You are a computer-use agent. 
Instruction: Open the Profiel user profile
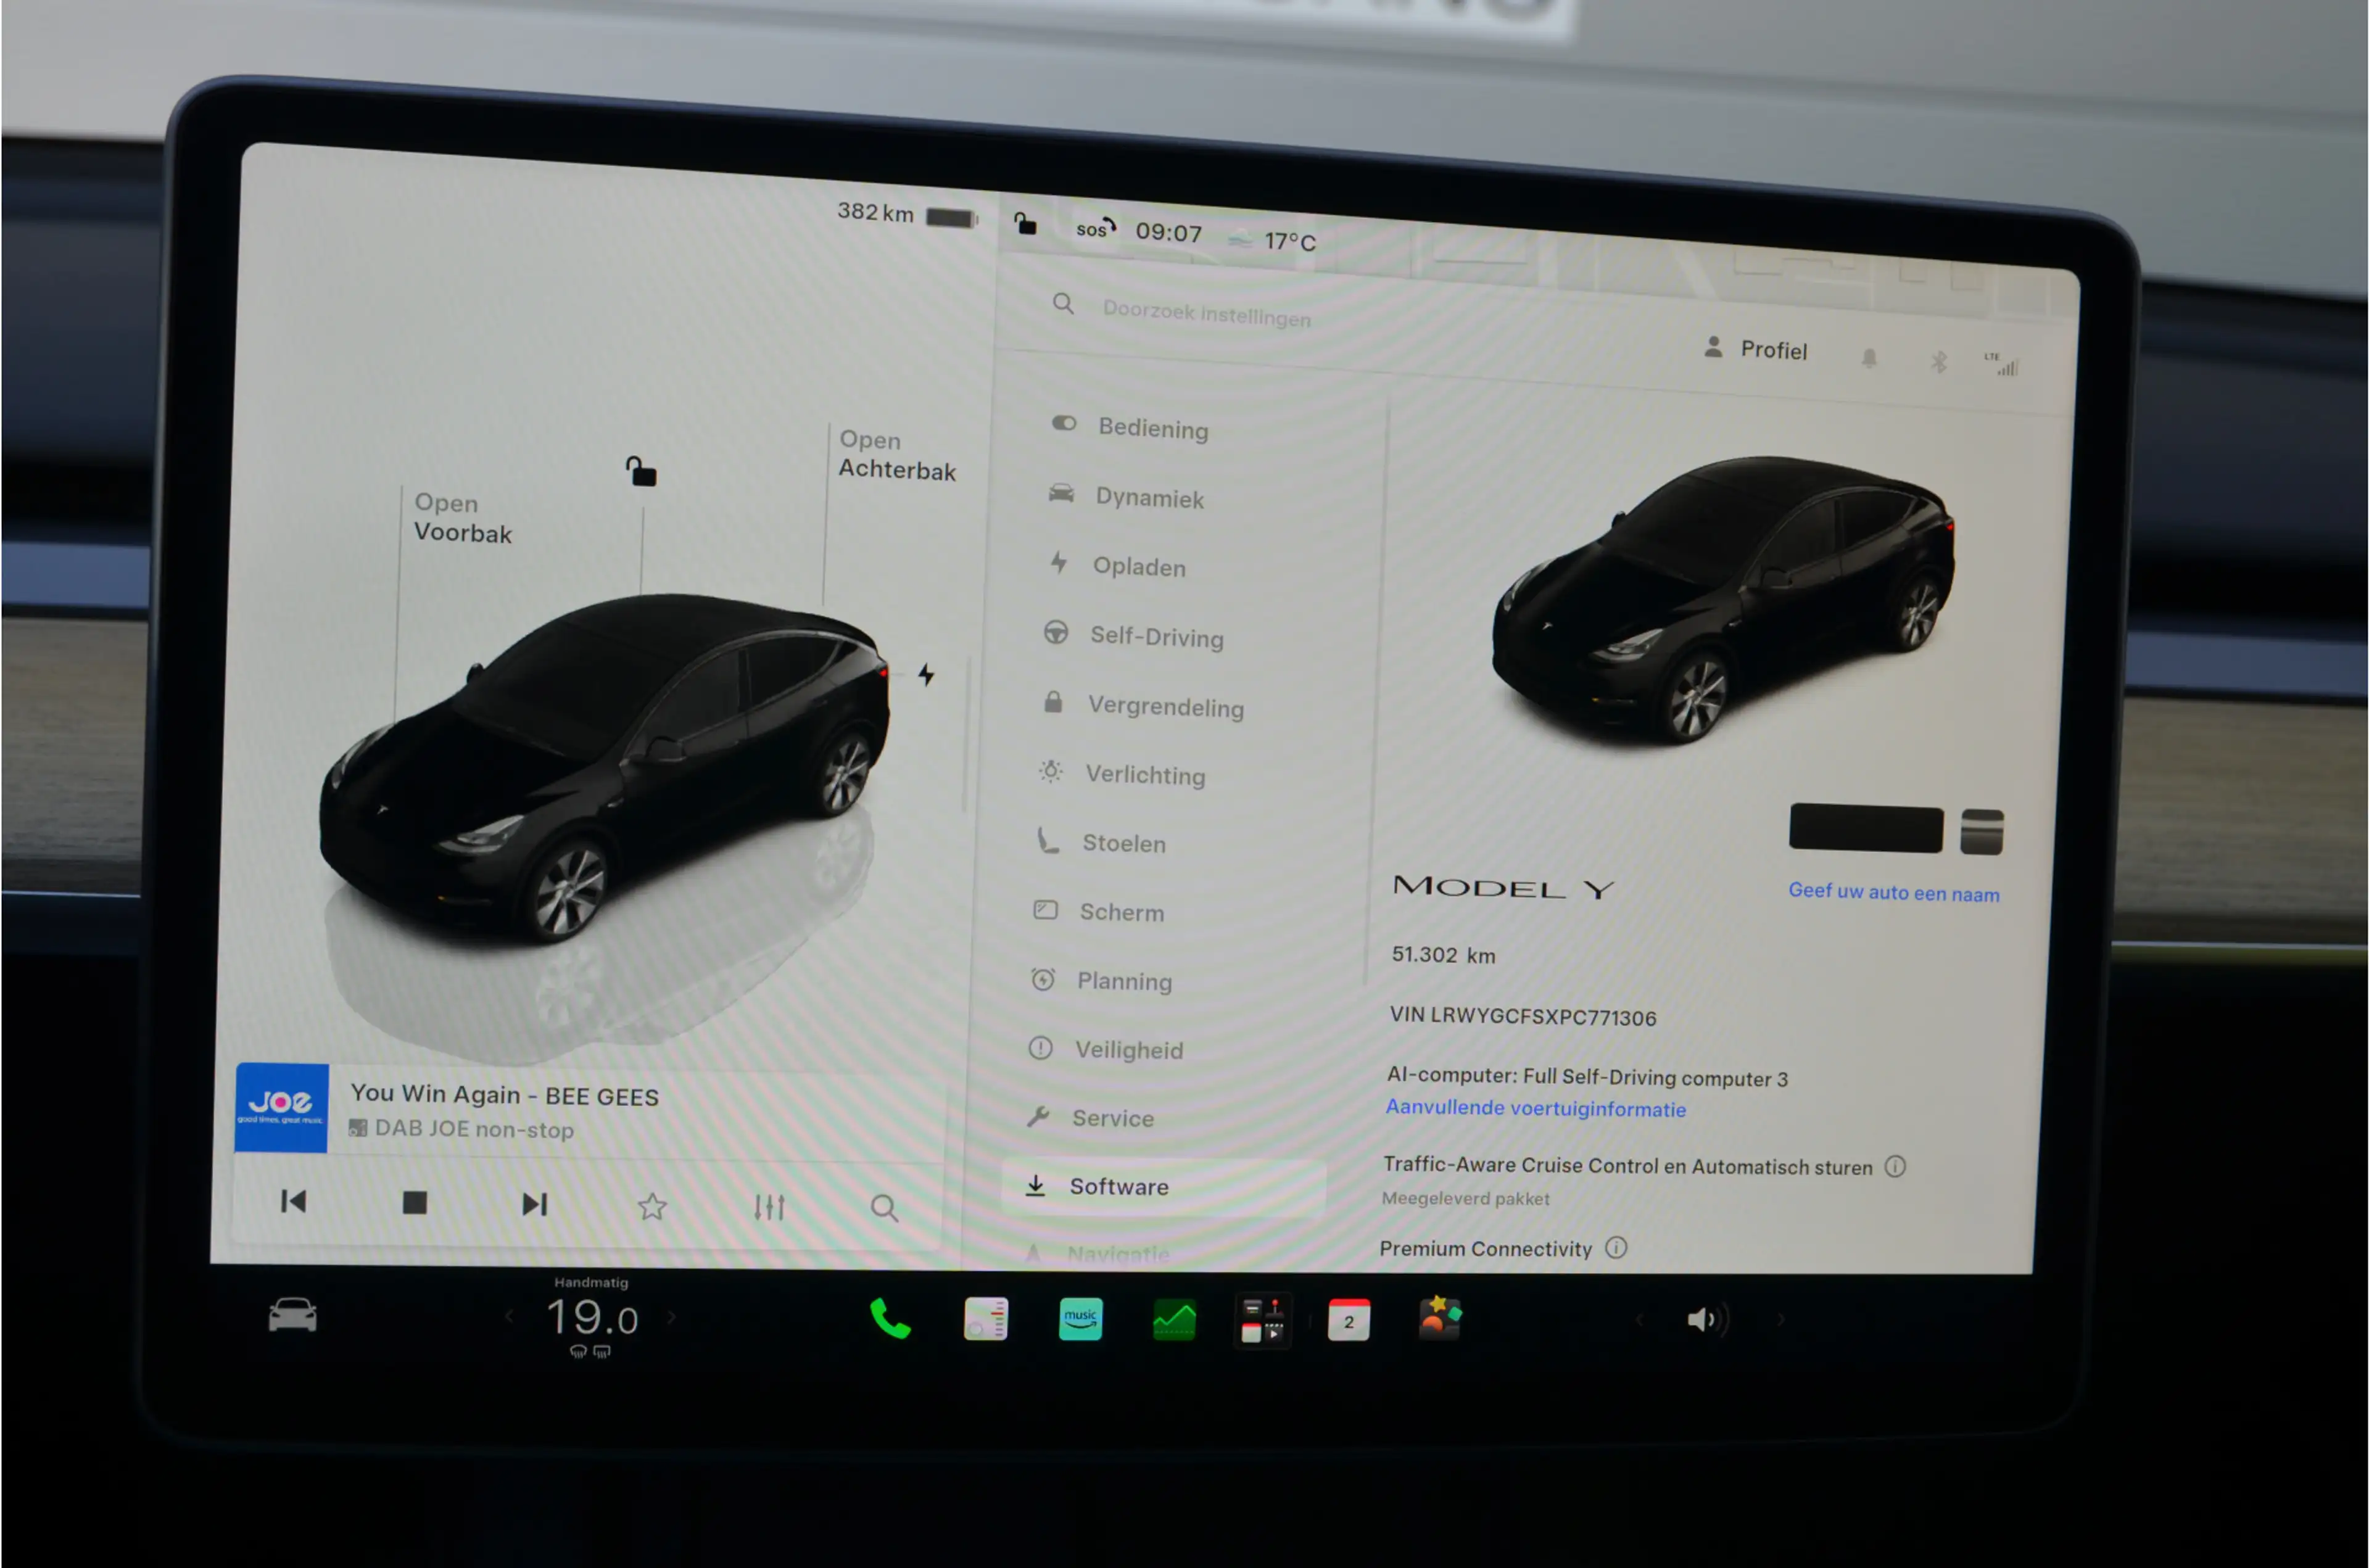tap(1755, 349)
